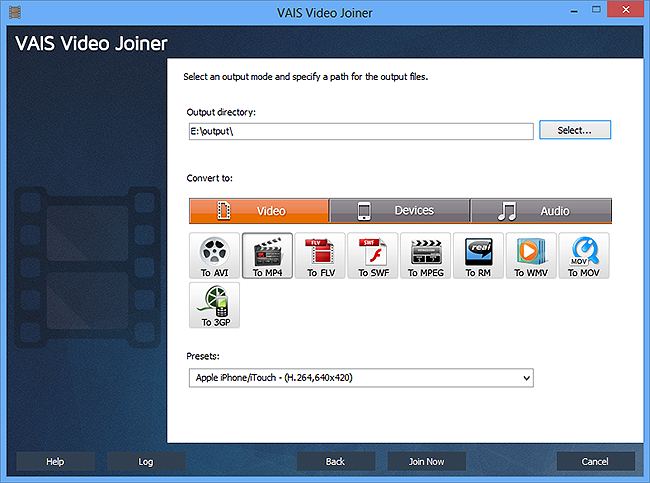Screen dimensions: 650x483
Task: Pick the To WMV format icon
Action: (531, 255)
